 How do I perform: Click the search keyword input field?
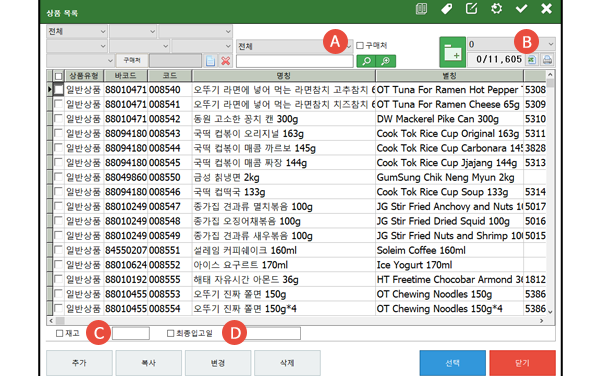pyautogui.click(x=295, y=61)
